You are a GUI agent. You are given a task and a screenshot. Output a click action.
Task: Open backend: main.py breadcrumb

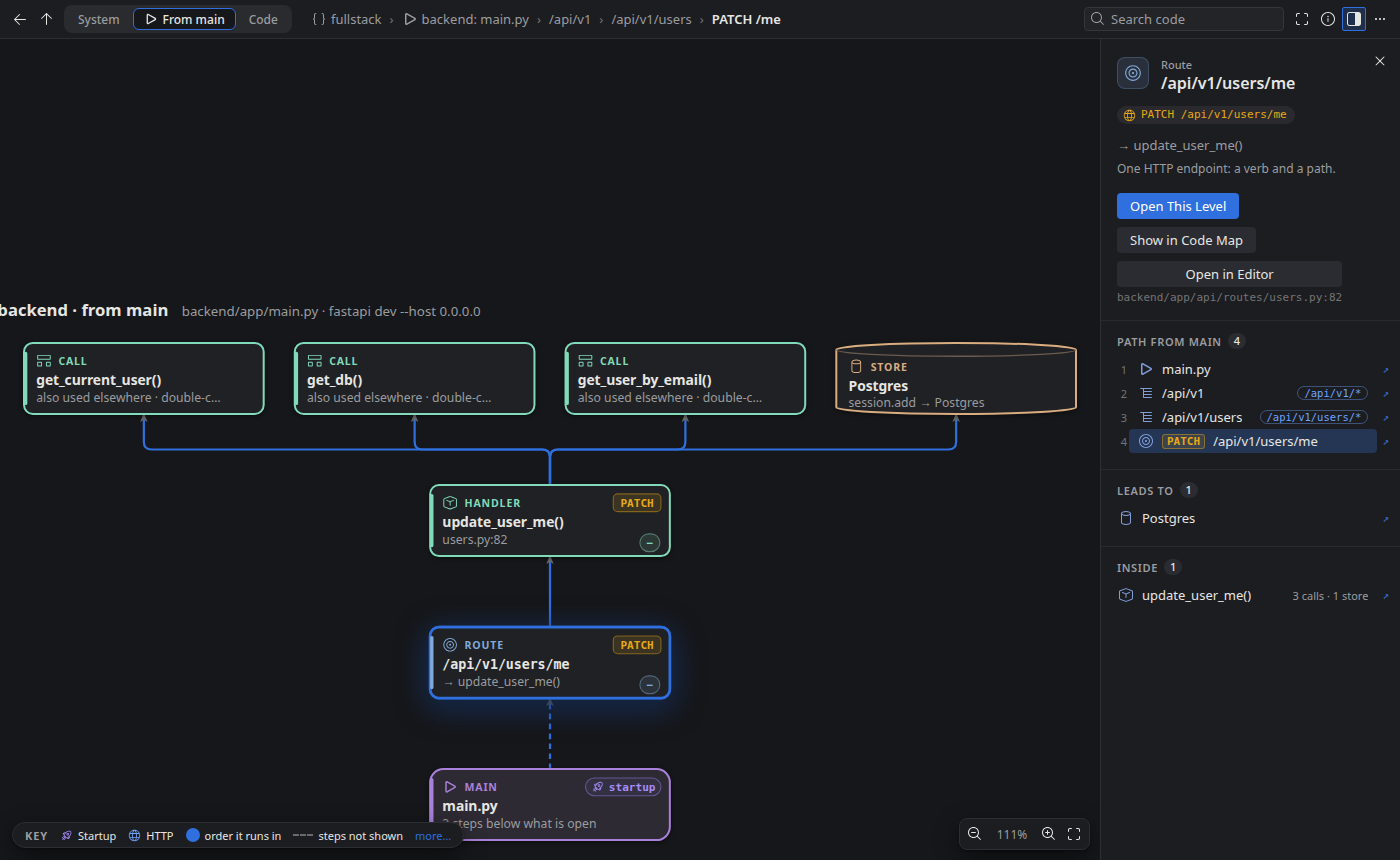click(x=466, y=19)
